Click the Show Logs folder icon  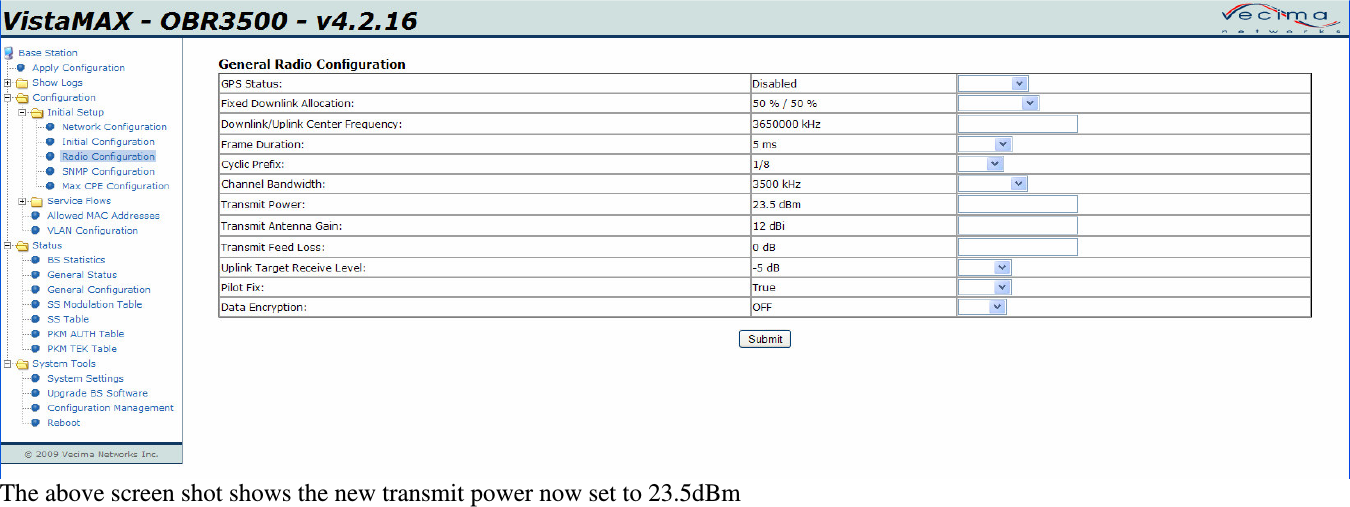point(22,83)
